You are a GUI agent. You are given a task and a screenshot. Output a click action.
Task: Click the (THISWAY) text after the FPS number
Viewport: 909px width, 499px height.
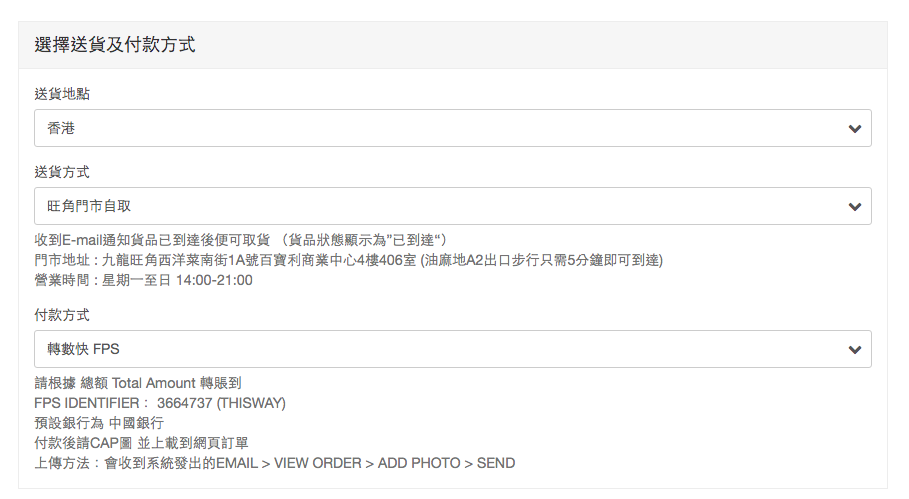click(249, 403)
